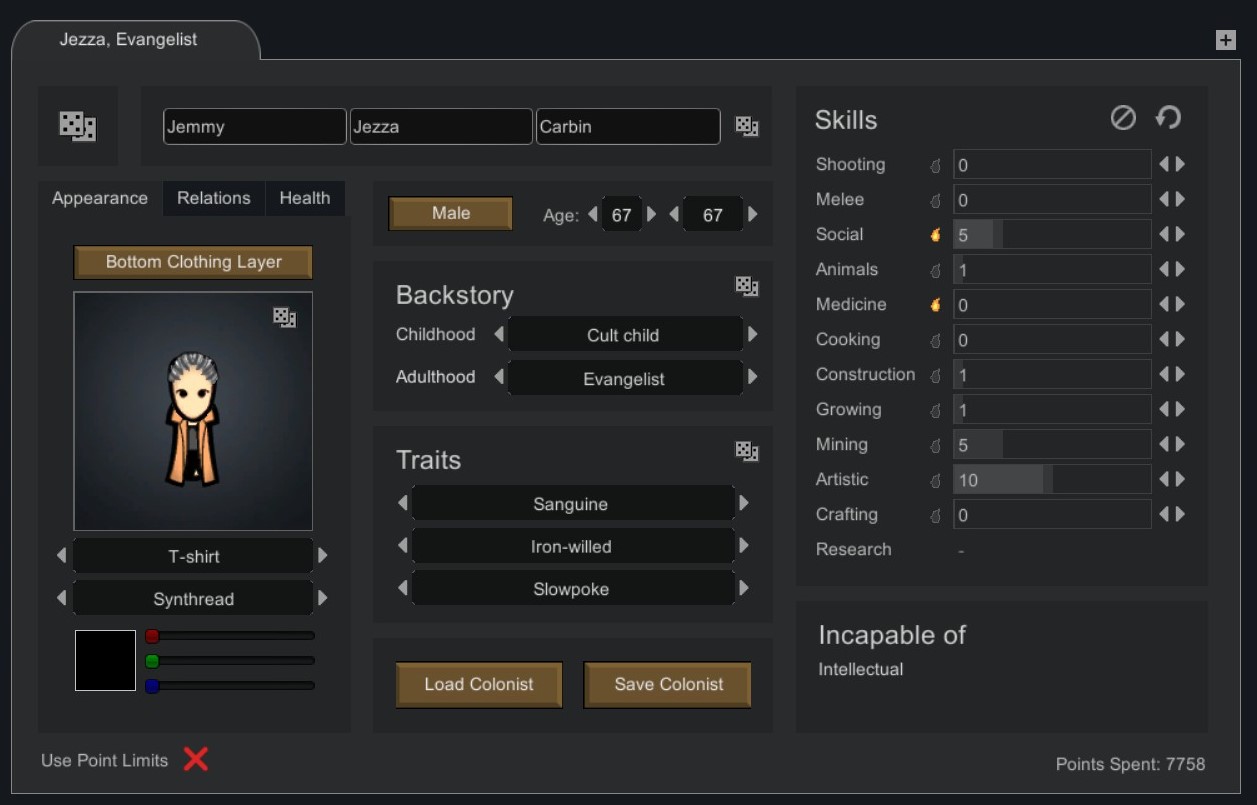Add a new colonist tab with plus icon
The image size is (1257, 805).
point(1225,40)
